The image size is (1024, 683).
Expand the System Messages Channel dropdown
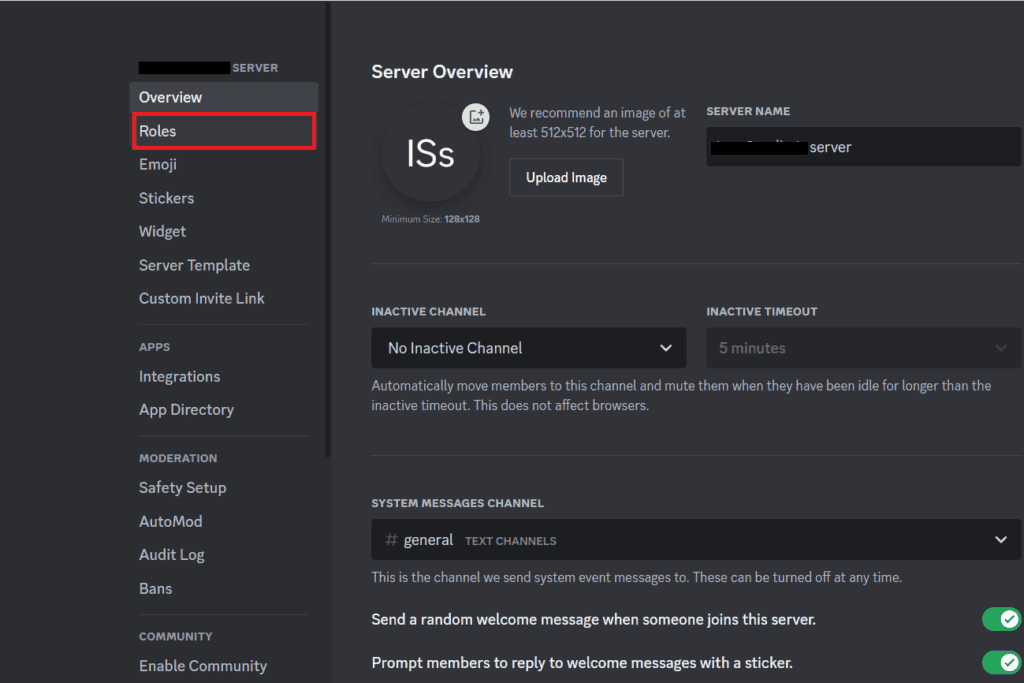(x=696, y=540)
